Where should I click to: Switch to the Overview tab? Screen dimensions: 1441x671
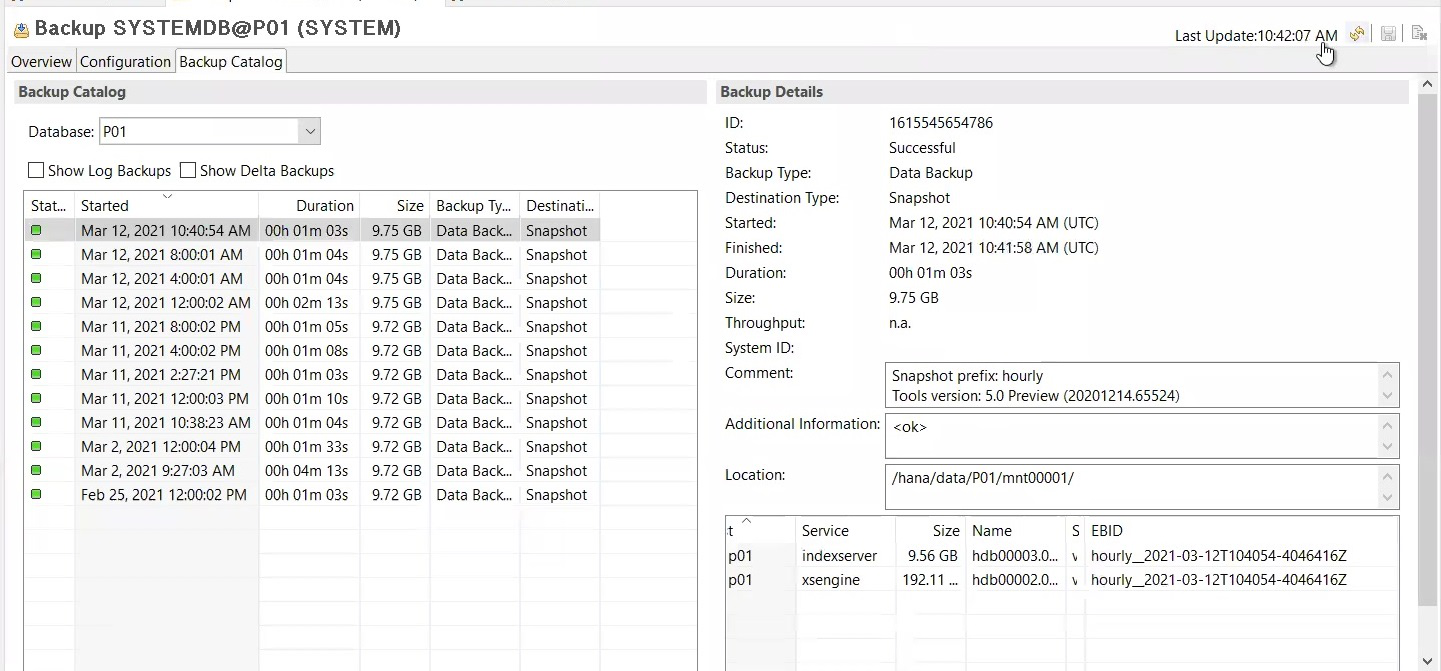(x=41, y=62)
